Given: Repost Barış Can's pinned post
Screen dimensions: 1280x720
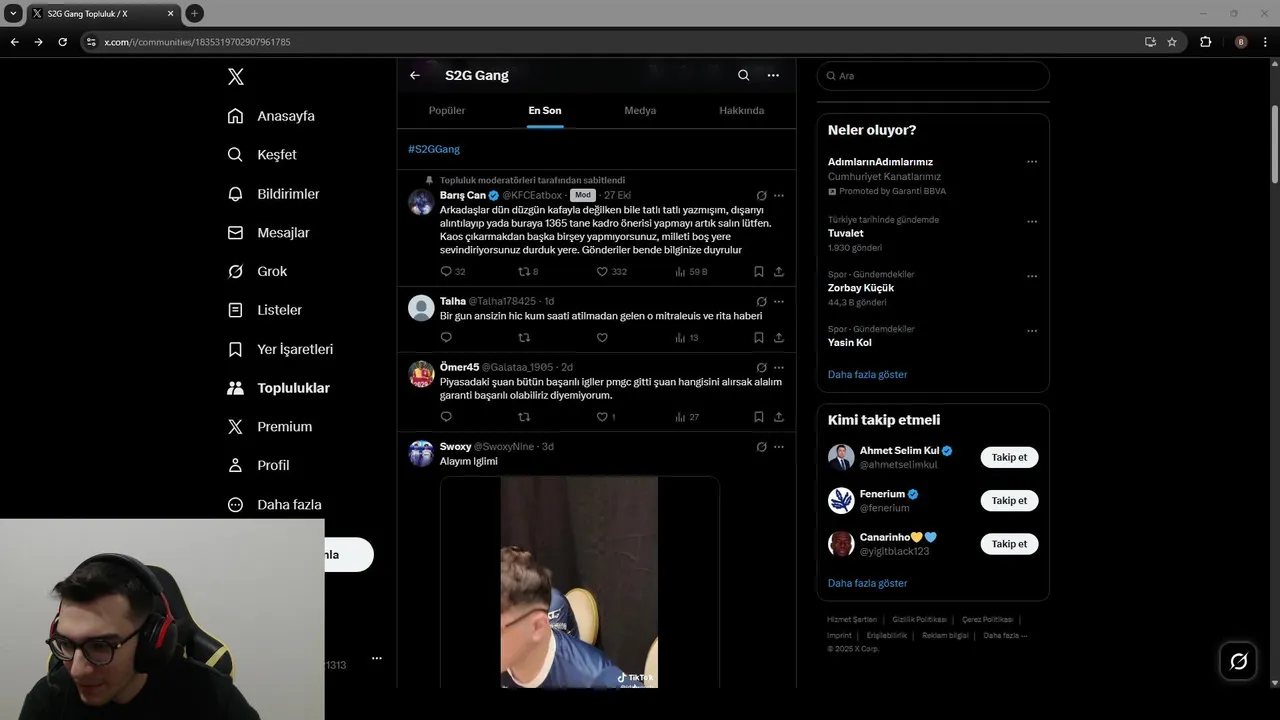Looking at the screenshot, I should click(x=523, y=271).
